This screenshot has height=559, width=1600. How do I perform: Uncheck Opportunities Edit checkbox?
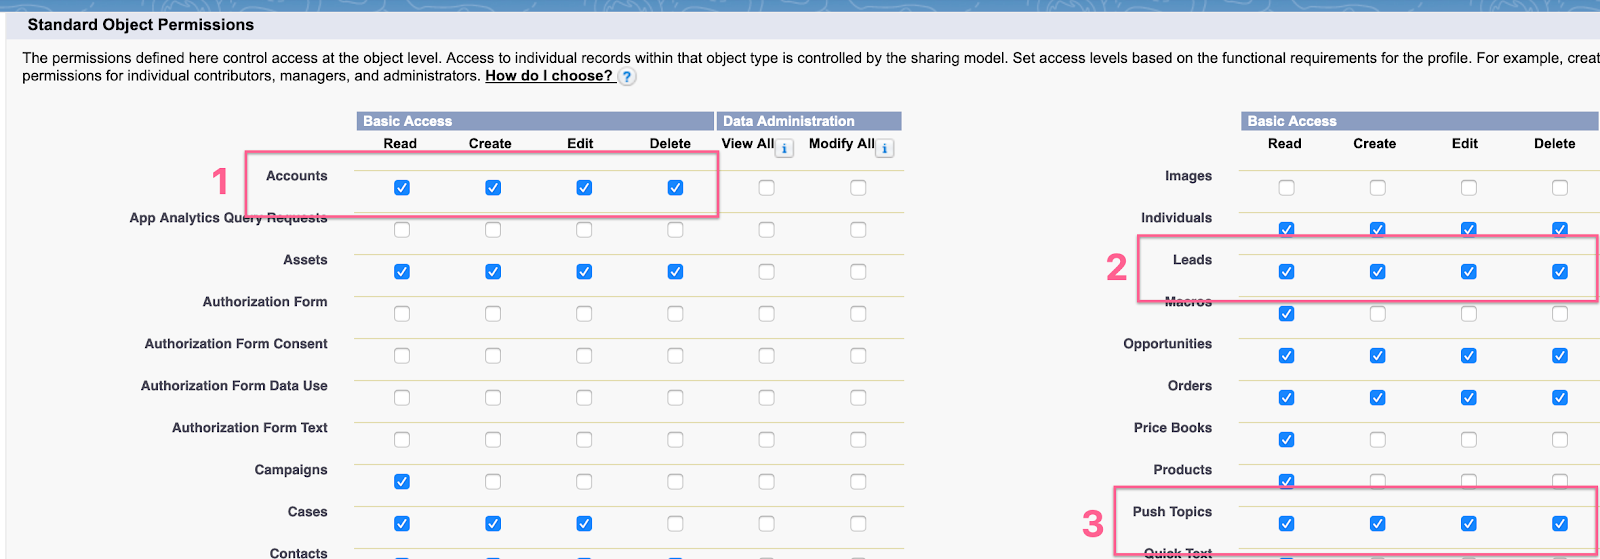click(x=1468, y=356)
